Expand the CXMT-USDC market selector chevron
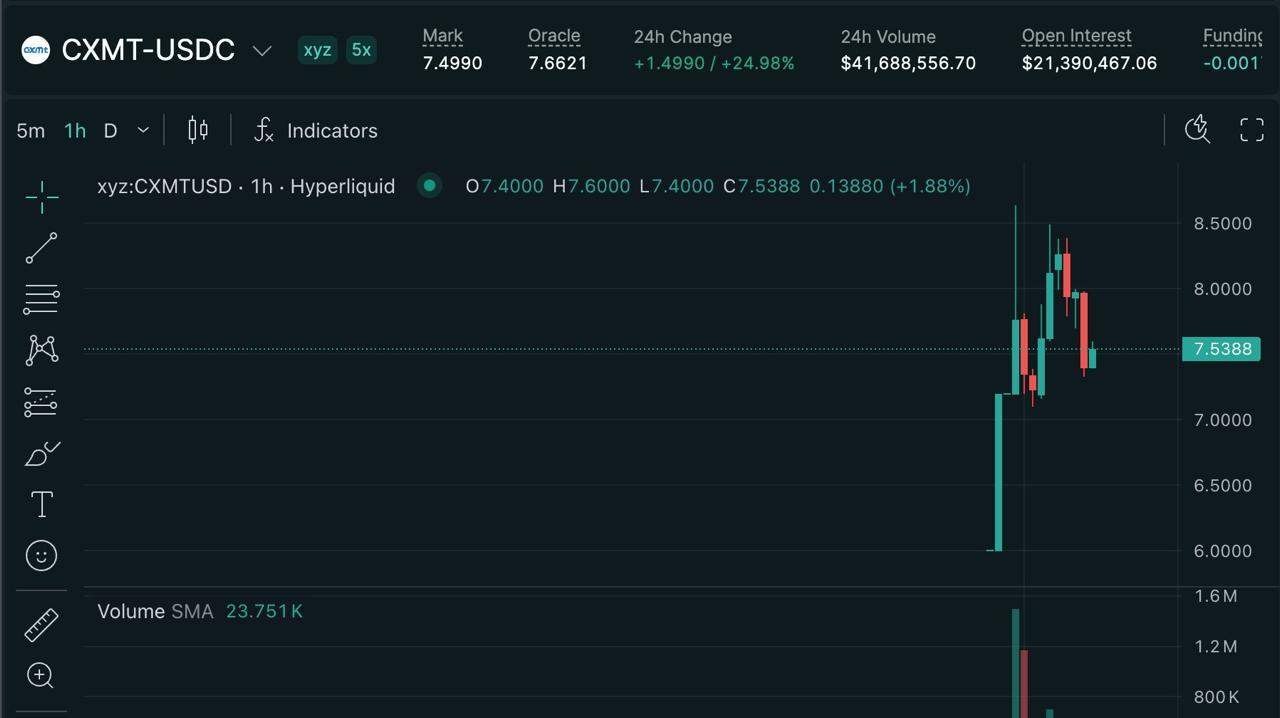1280x718 pixels. 262,50
